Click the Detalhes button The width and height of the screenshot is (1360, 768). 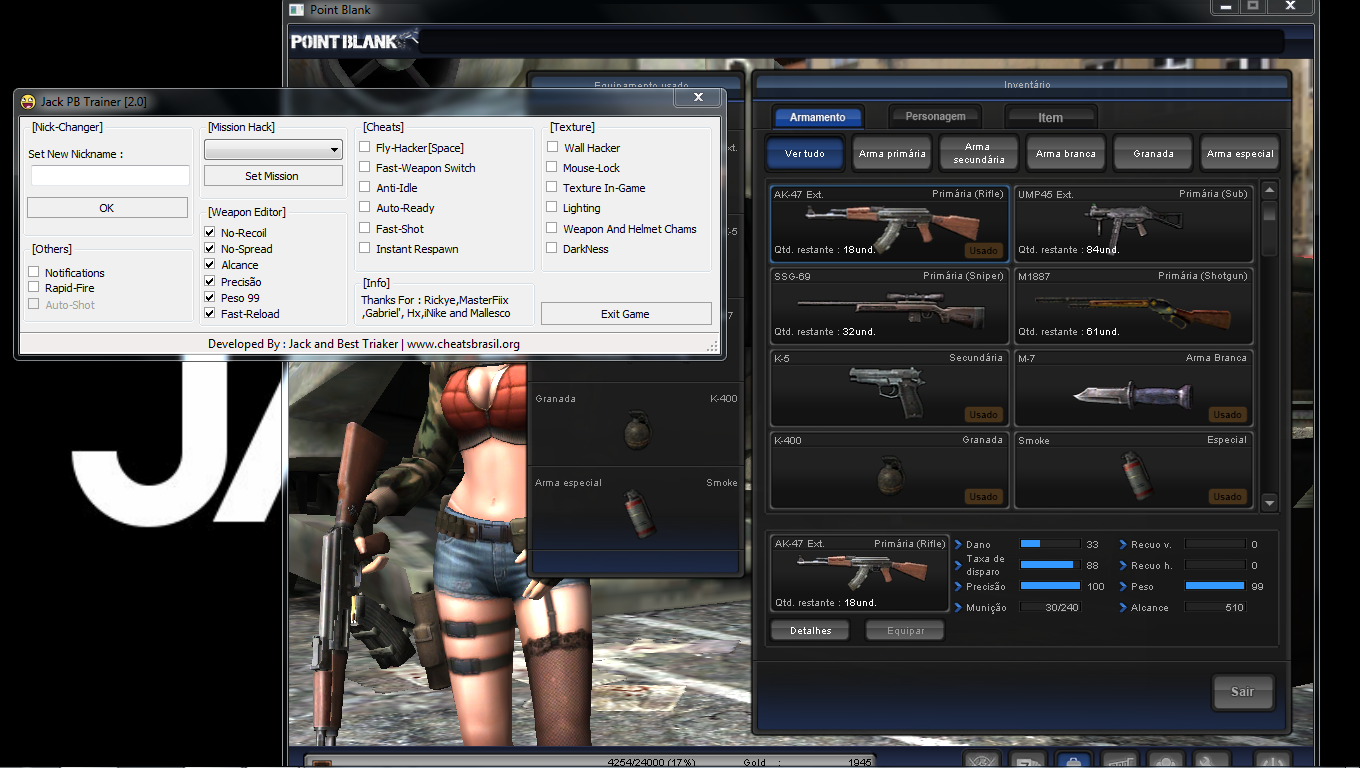pos(810,630)
